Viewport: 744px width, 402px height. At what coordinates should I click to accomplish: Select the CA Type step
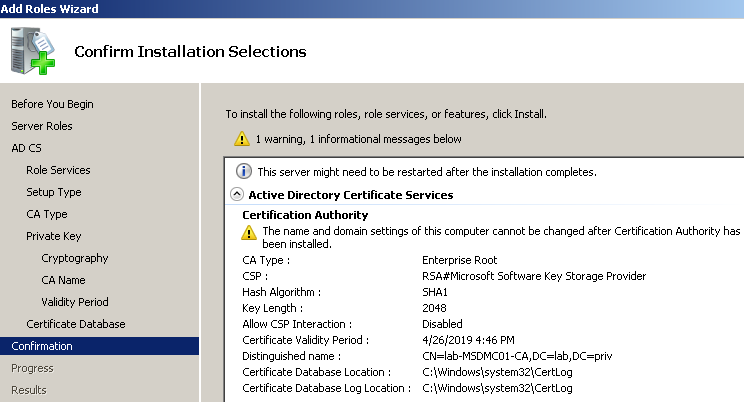[47, 214]
